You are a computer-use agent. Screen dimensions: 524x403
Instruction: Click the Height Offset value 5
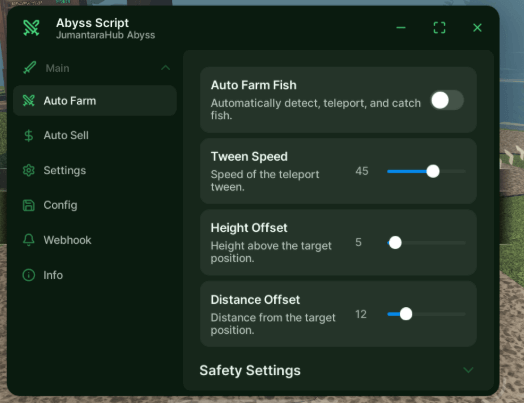tap(358, 242)
